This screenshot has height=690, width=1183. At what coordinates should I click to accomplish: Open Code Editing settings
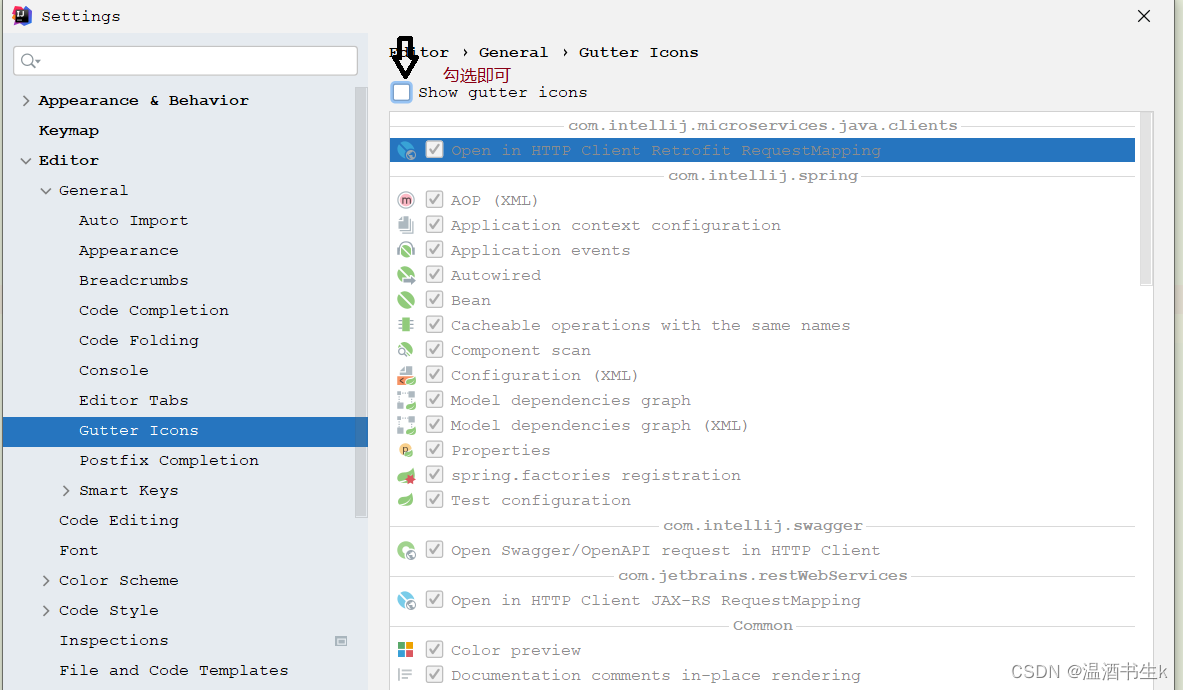119,520
